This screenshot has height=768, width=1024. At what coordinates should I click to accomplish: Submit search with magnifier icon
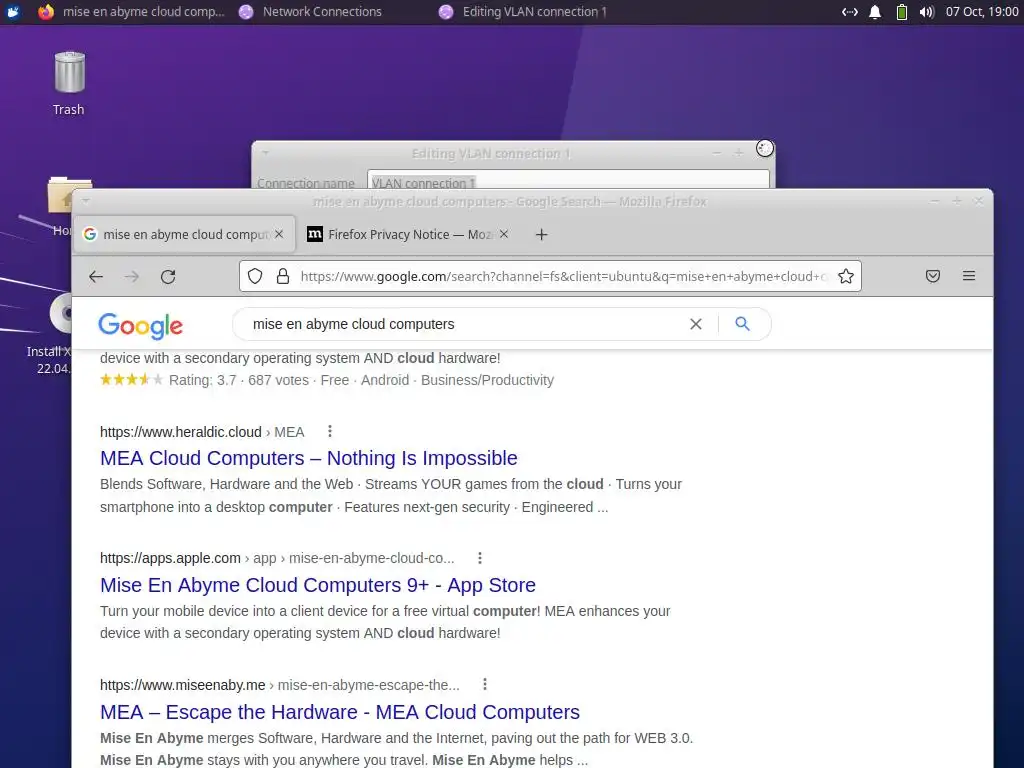(x=743, y=324)
